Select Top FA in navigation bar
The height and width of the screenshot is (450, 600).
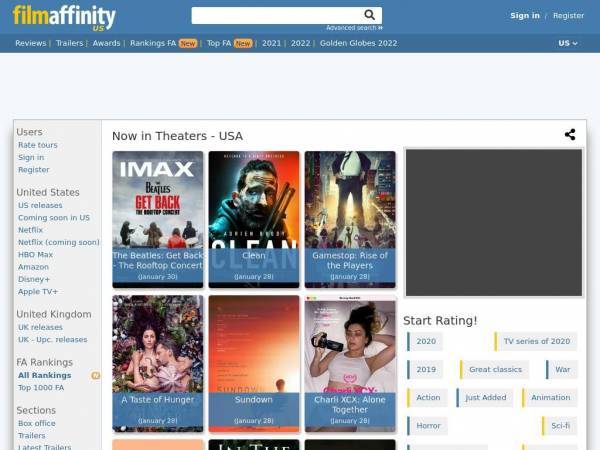(x=219, y=43)
